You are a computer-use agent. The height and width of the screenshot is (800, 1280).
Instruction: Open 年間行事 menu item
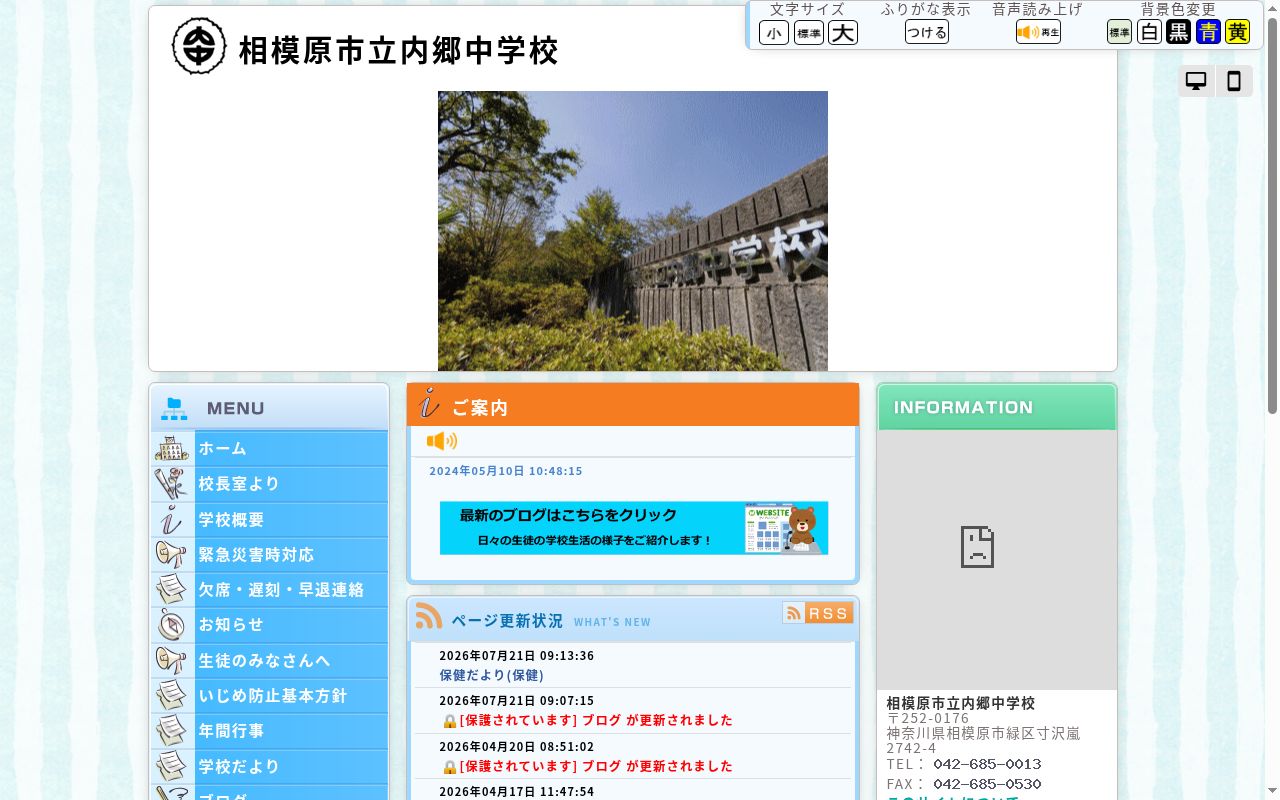point(269,731)
